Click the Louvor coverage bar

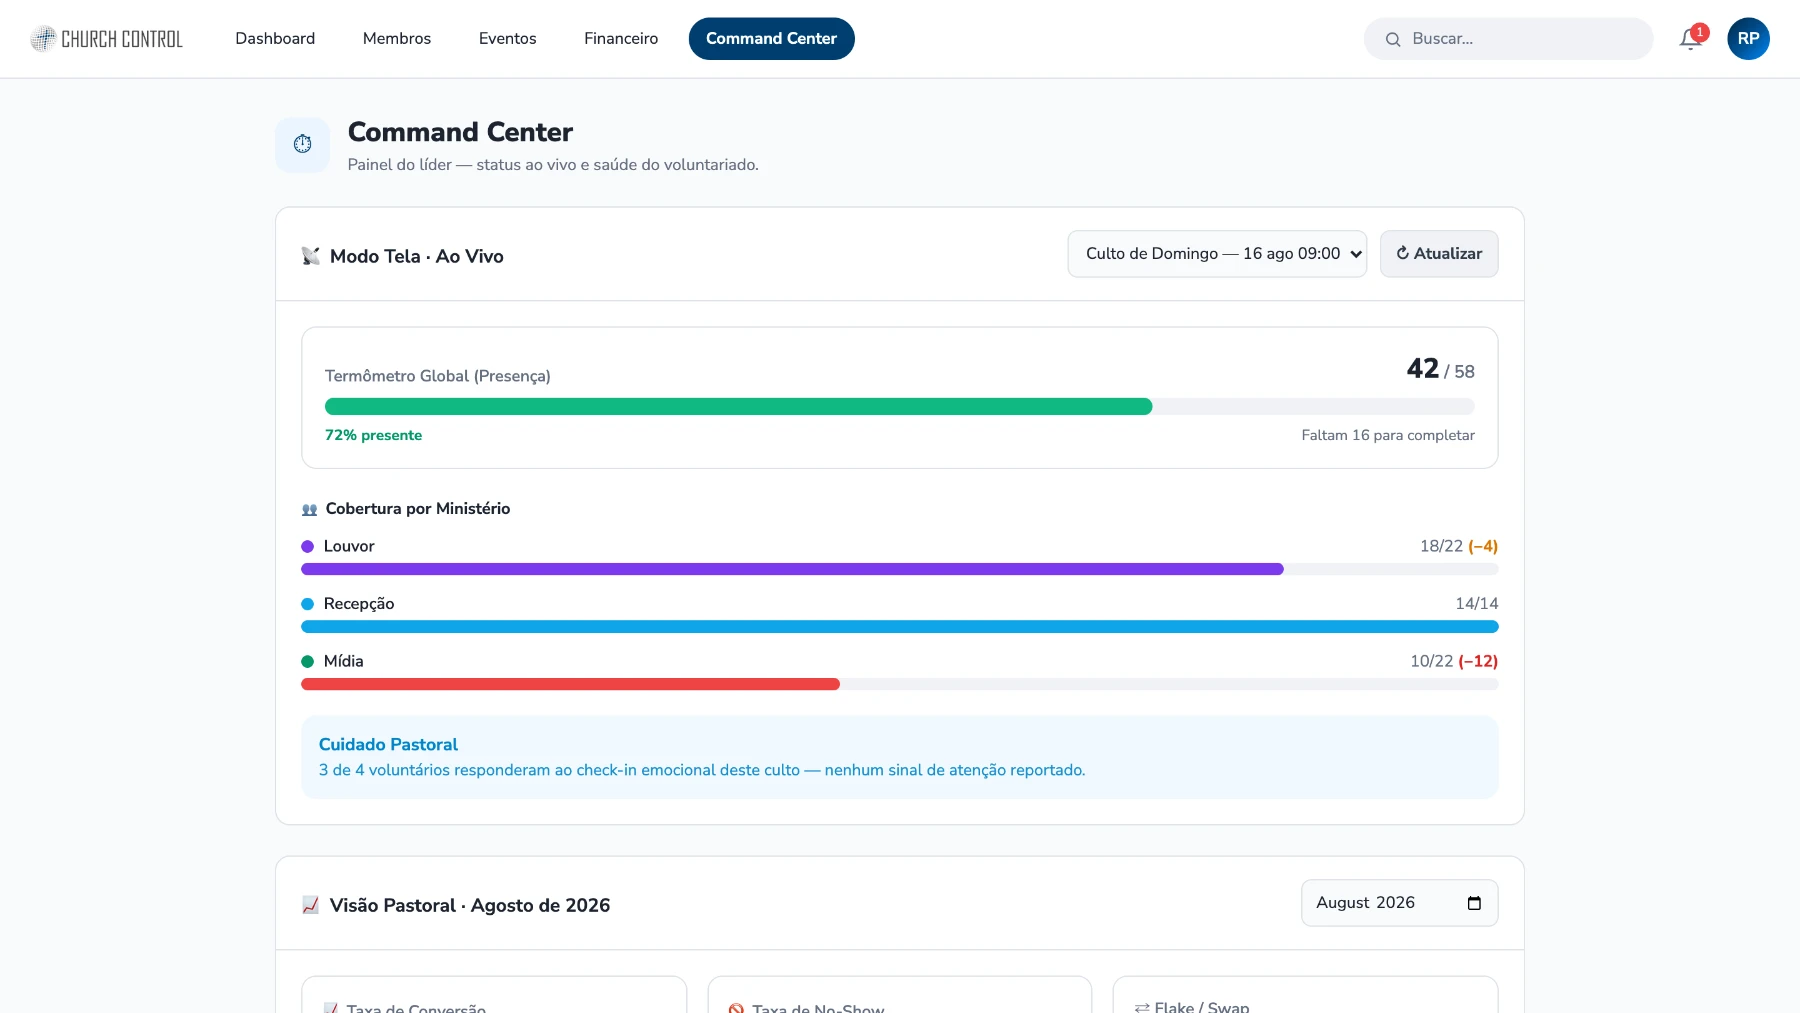(x=899, y=569)
